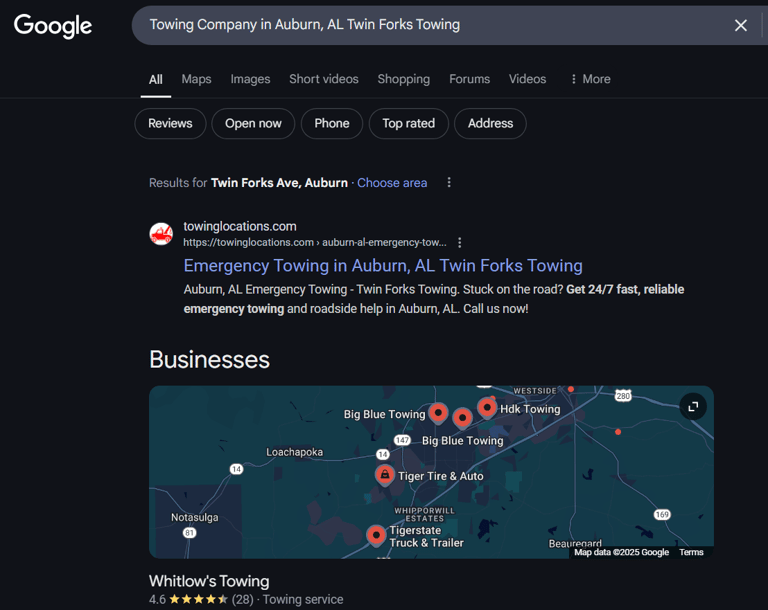The width and height of the screenshot is (768, 610).
Task: Click the towinglocations.com site name
Action: tap(240, 226)
